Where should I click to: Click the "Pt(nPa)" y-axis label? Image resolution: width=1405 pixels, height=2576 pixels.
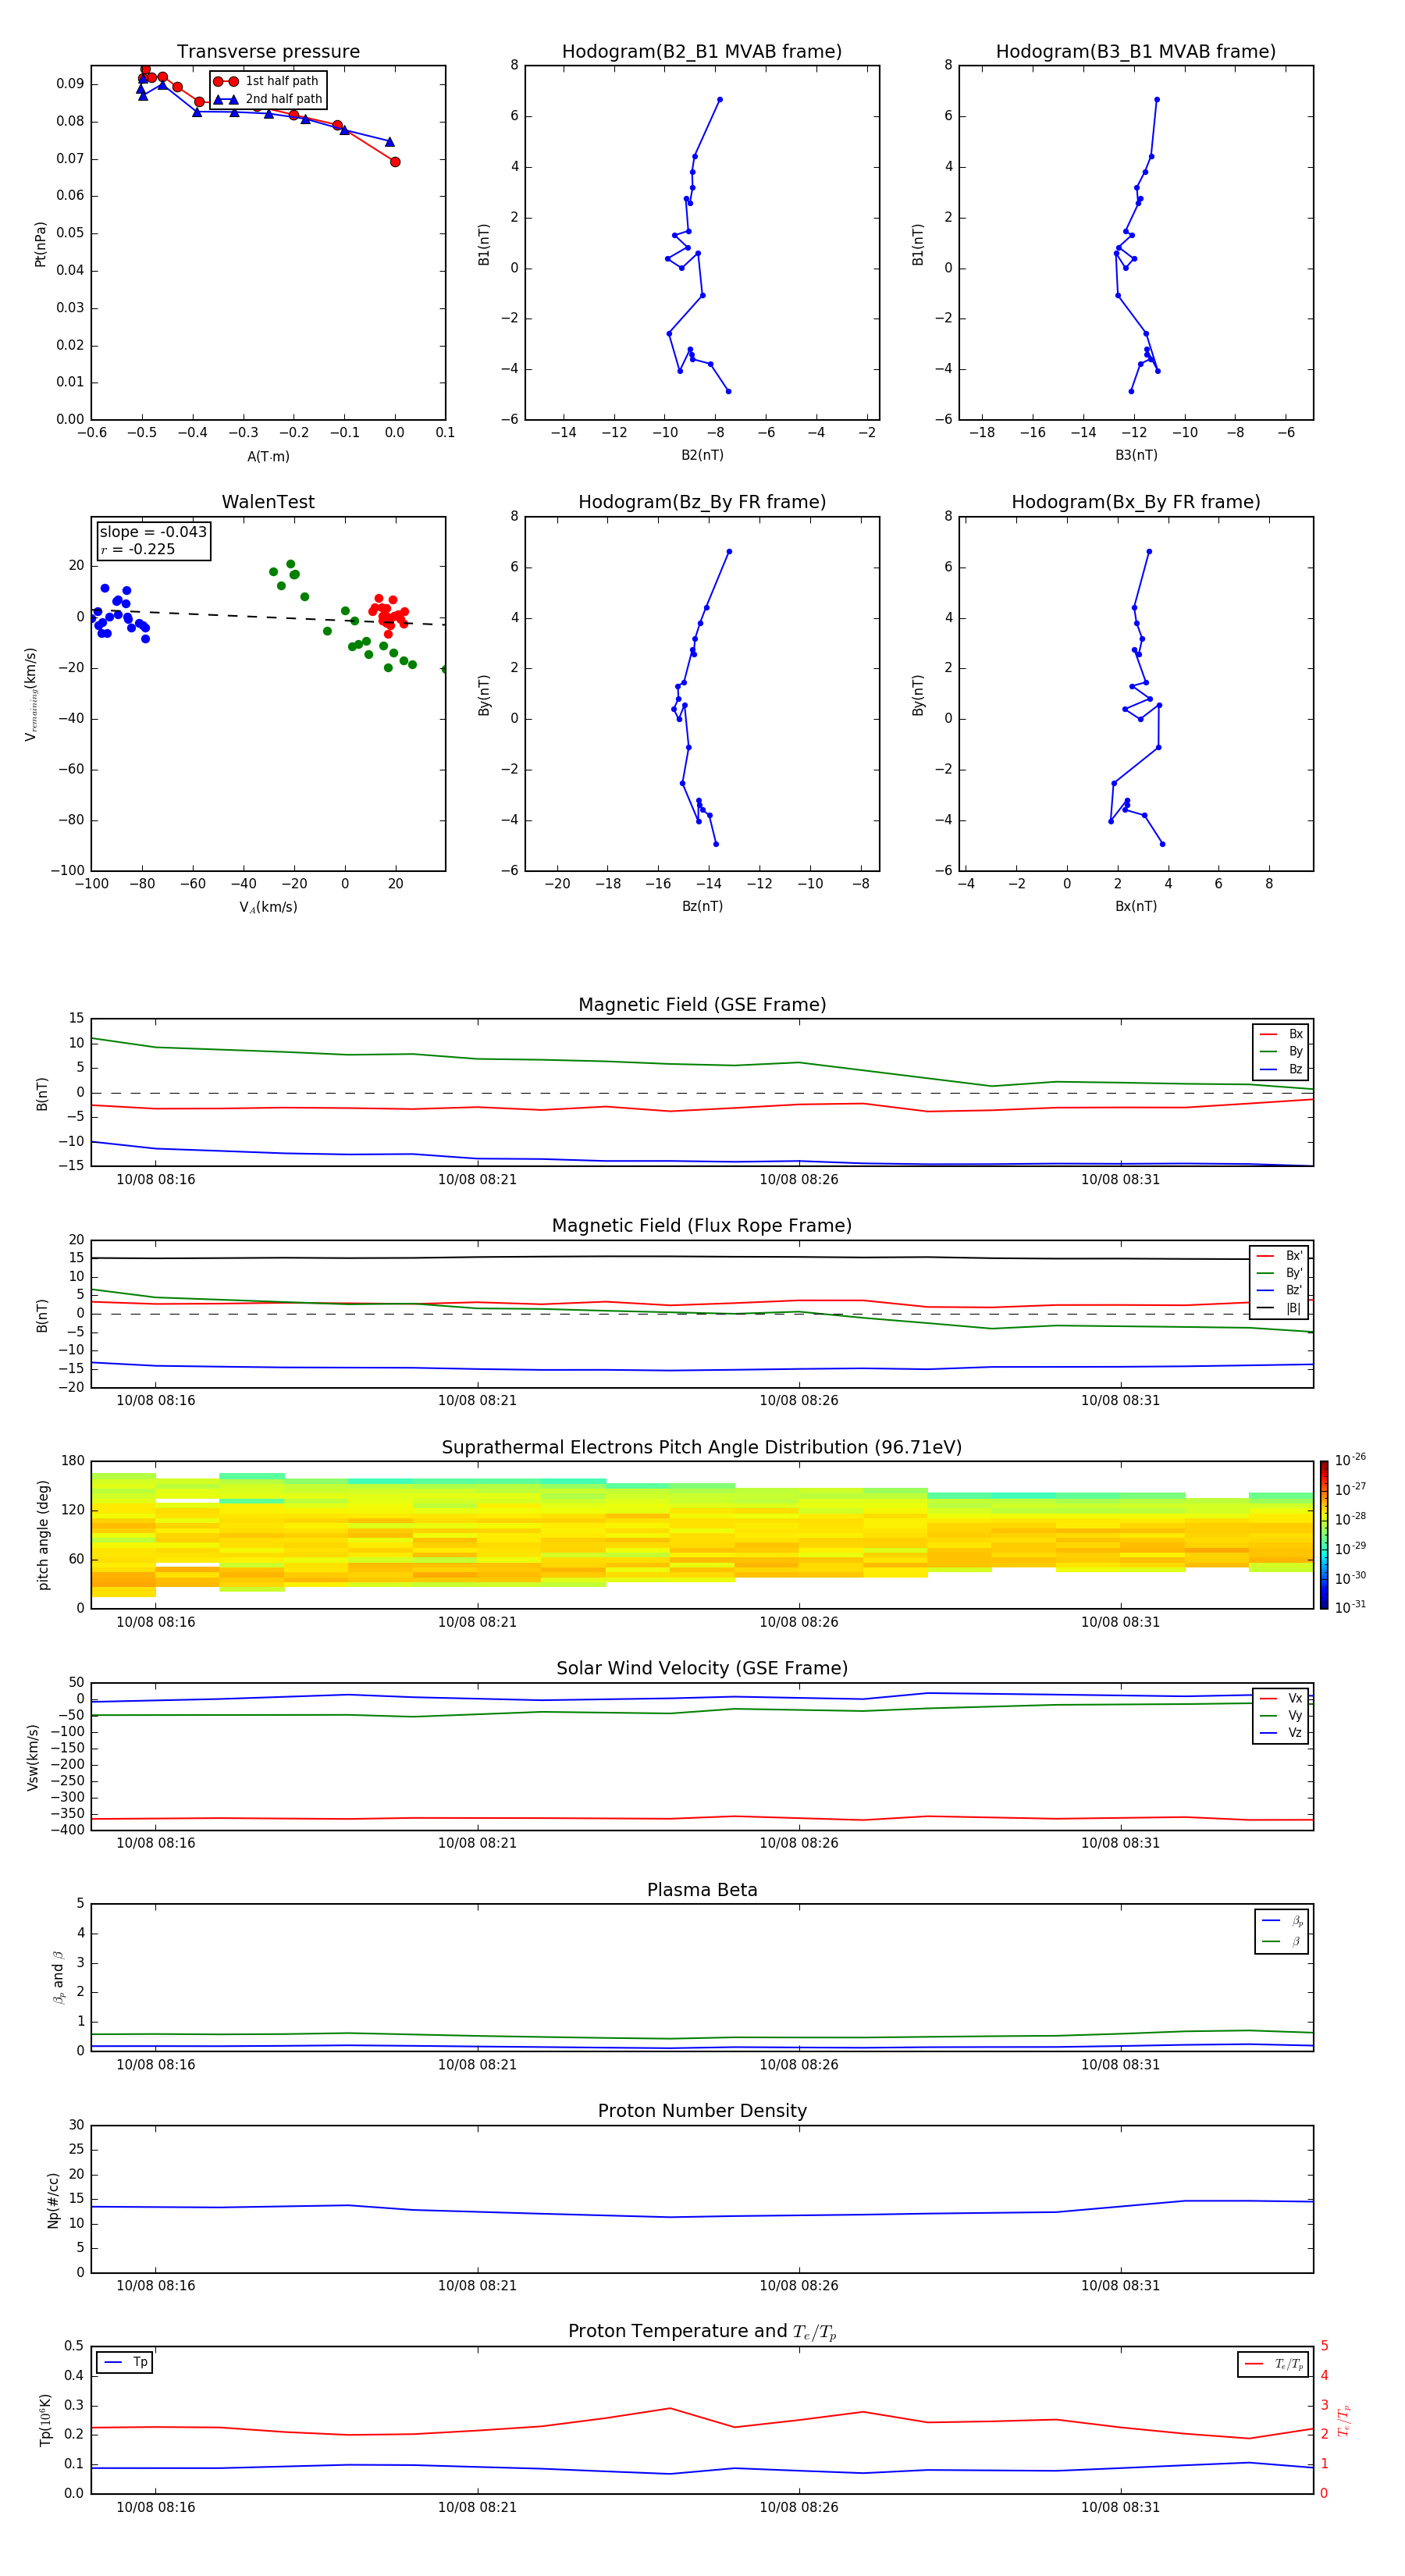coord(40,243)
